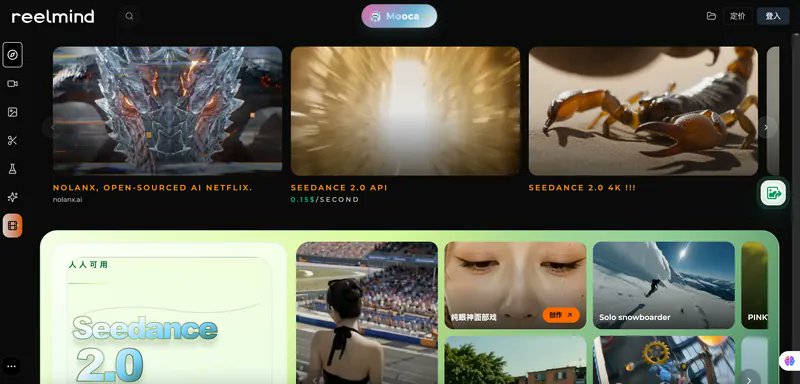Click the orange 创作 create button
The height and width of the screenshot is (384, 800).
click(x=561, y=315)
